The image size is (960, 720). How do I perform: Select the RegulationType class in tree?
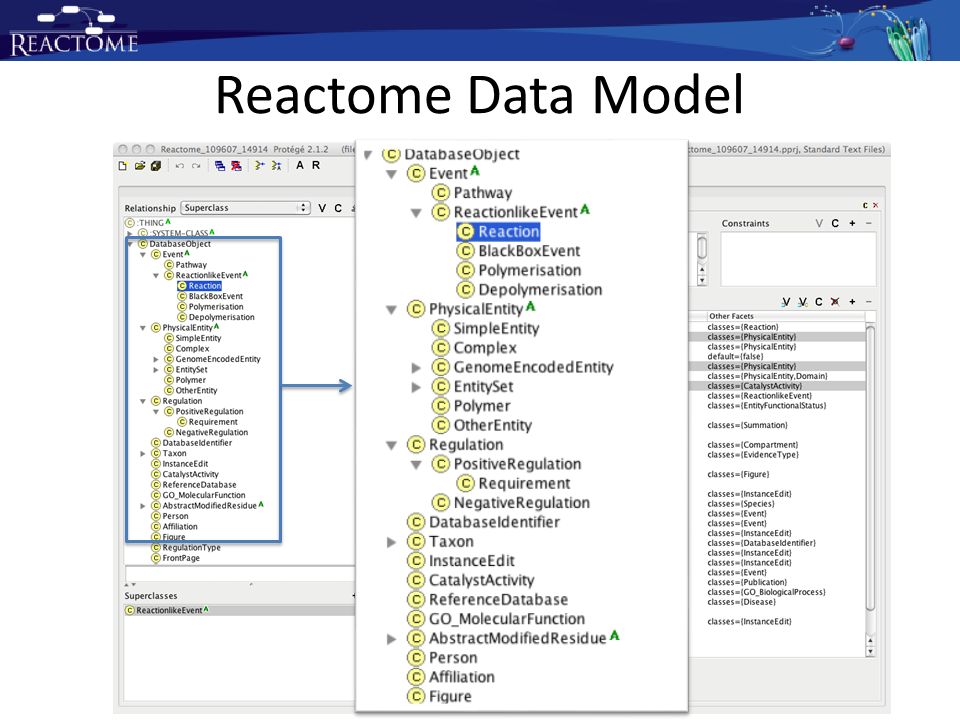(186, 547)
